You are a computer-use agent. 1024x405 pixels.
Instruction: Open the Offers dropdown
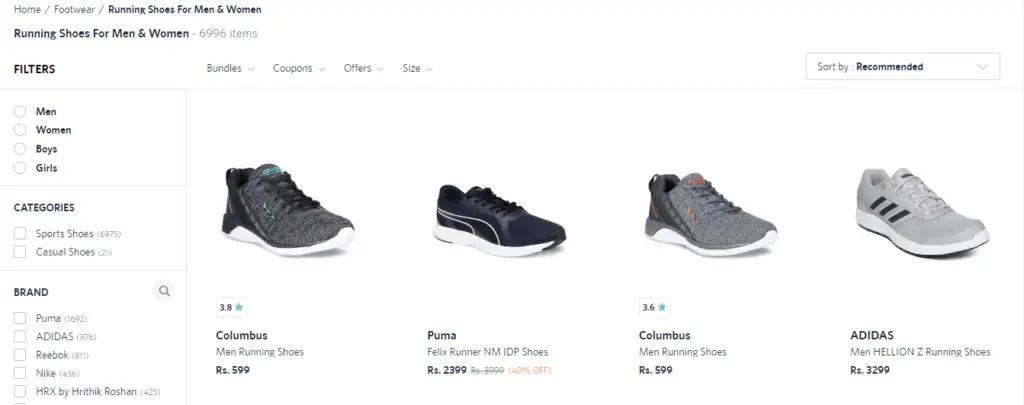(364, 69)
